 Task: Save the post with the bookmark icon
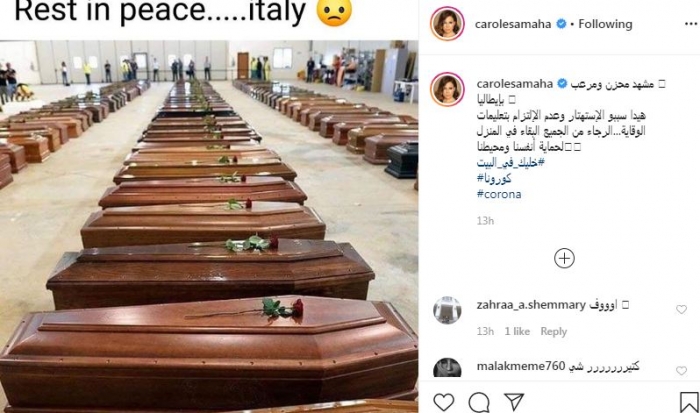[689, 402]
